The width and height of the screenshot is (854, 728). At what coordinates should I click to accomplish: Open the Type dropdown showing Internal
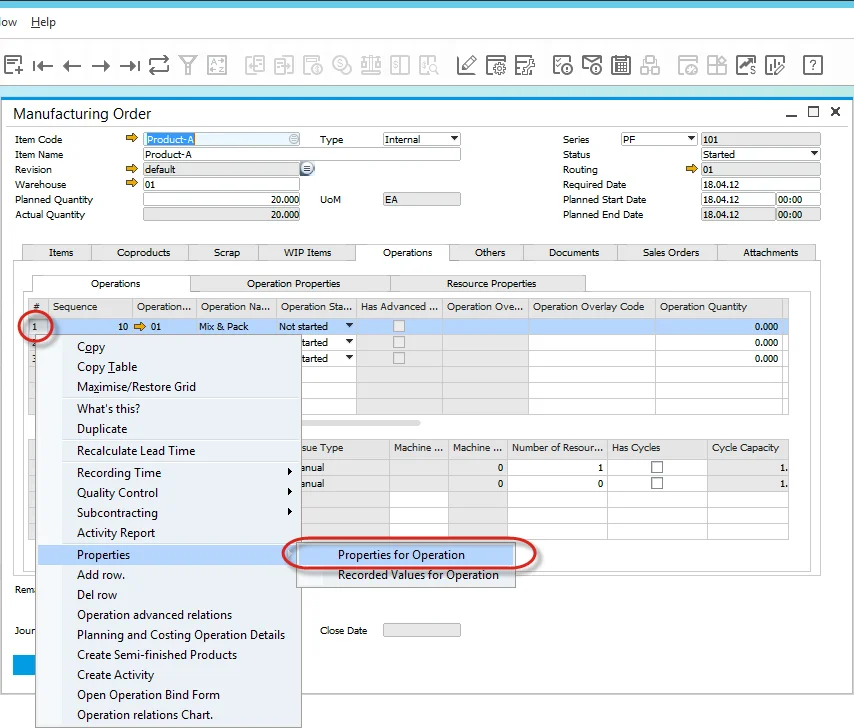point(454,139)
